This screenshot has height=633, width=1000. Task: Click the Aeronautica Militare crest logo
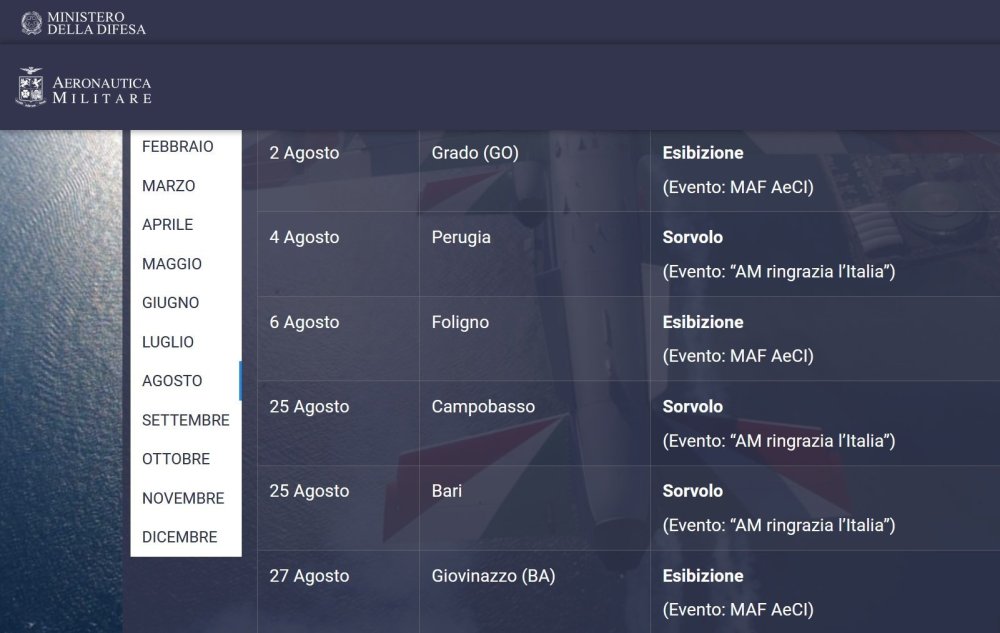click(29, 87)
